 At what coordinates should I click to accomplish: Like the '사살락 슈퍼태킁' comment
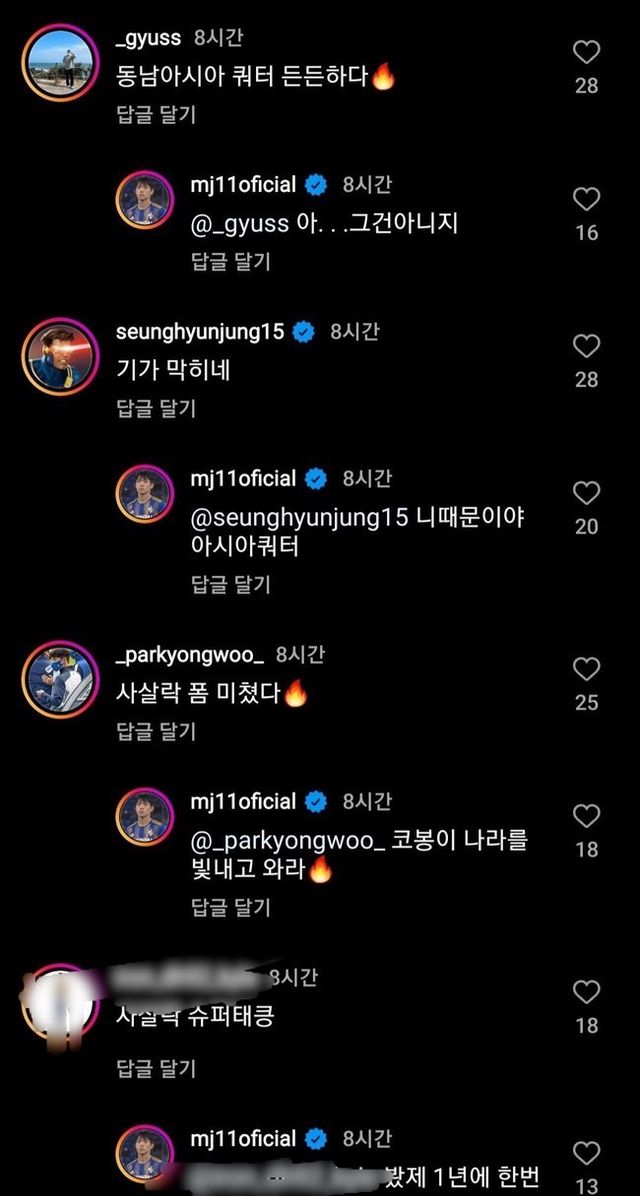click(x=586, y=993)
